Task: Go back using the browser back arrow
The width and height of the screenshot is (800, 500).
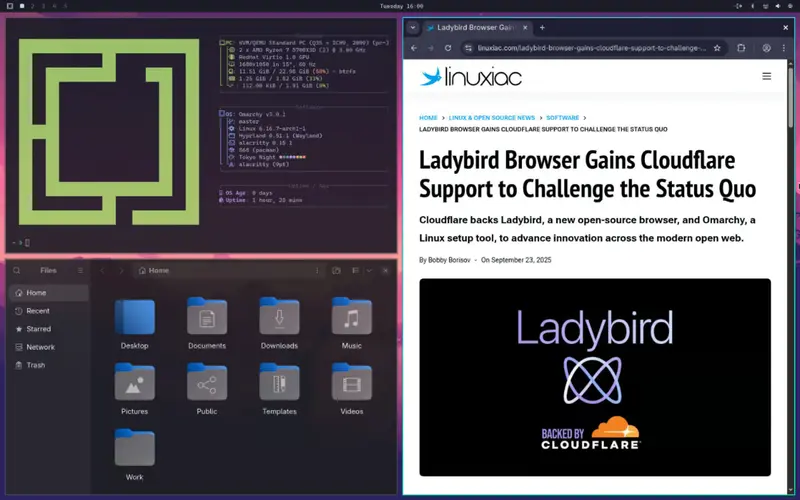Action: click(415, 48)
